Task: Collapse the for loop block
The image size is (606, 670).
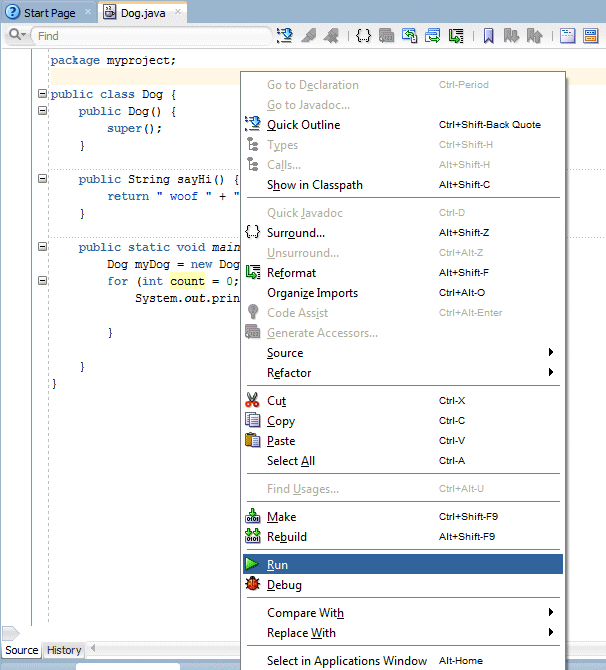Action: coord(42,281)
